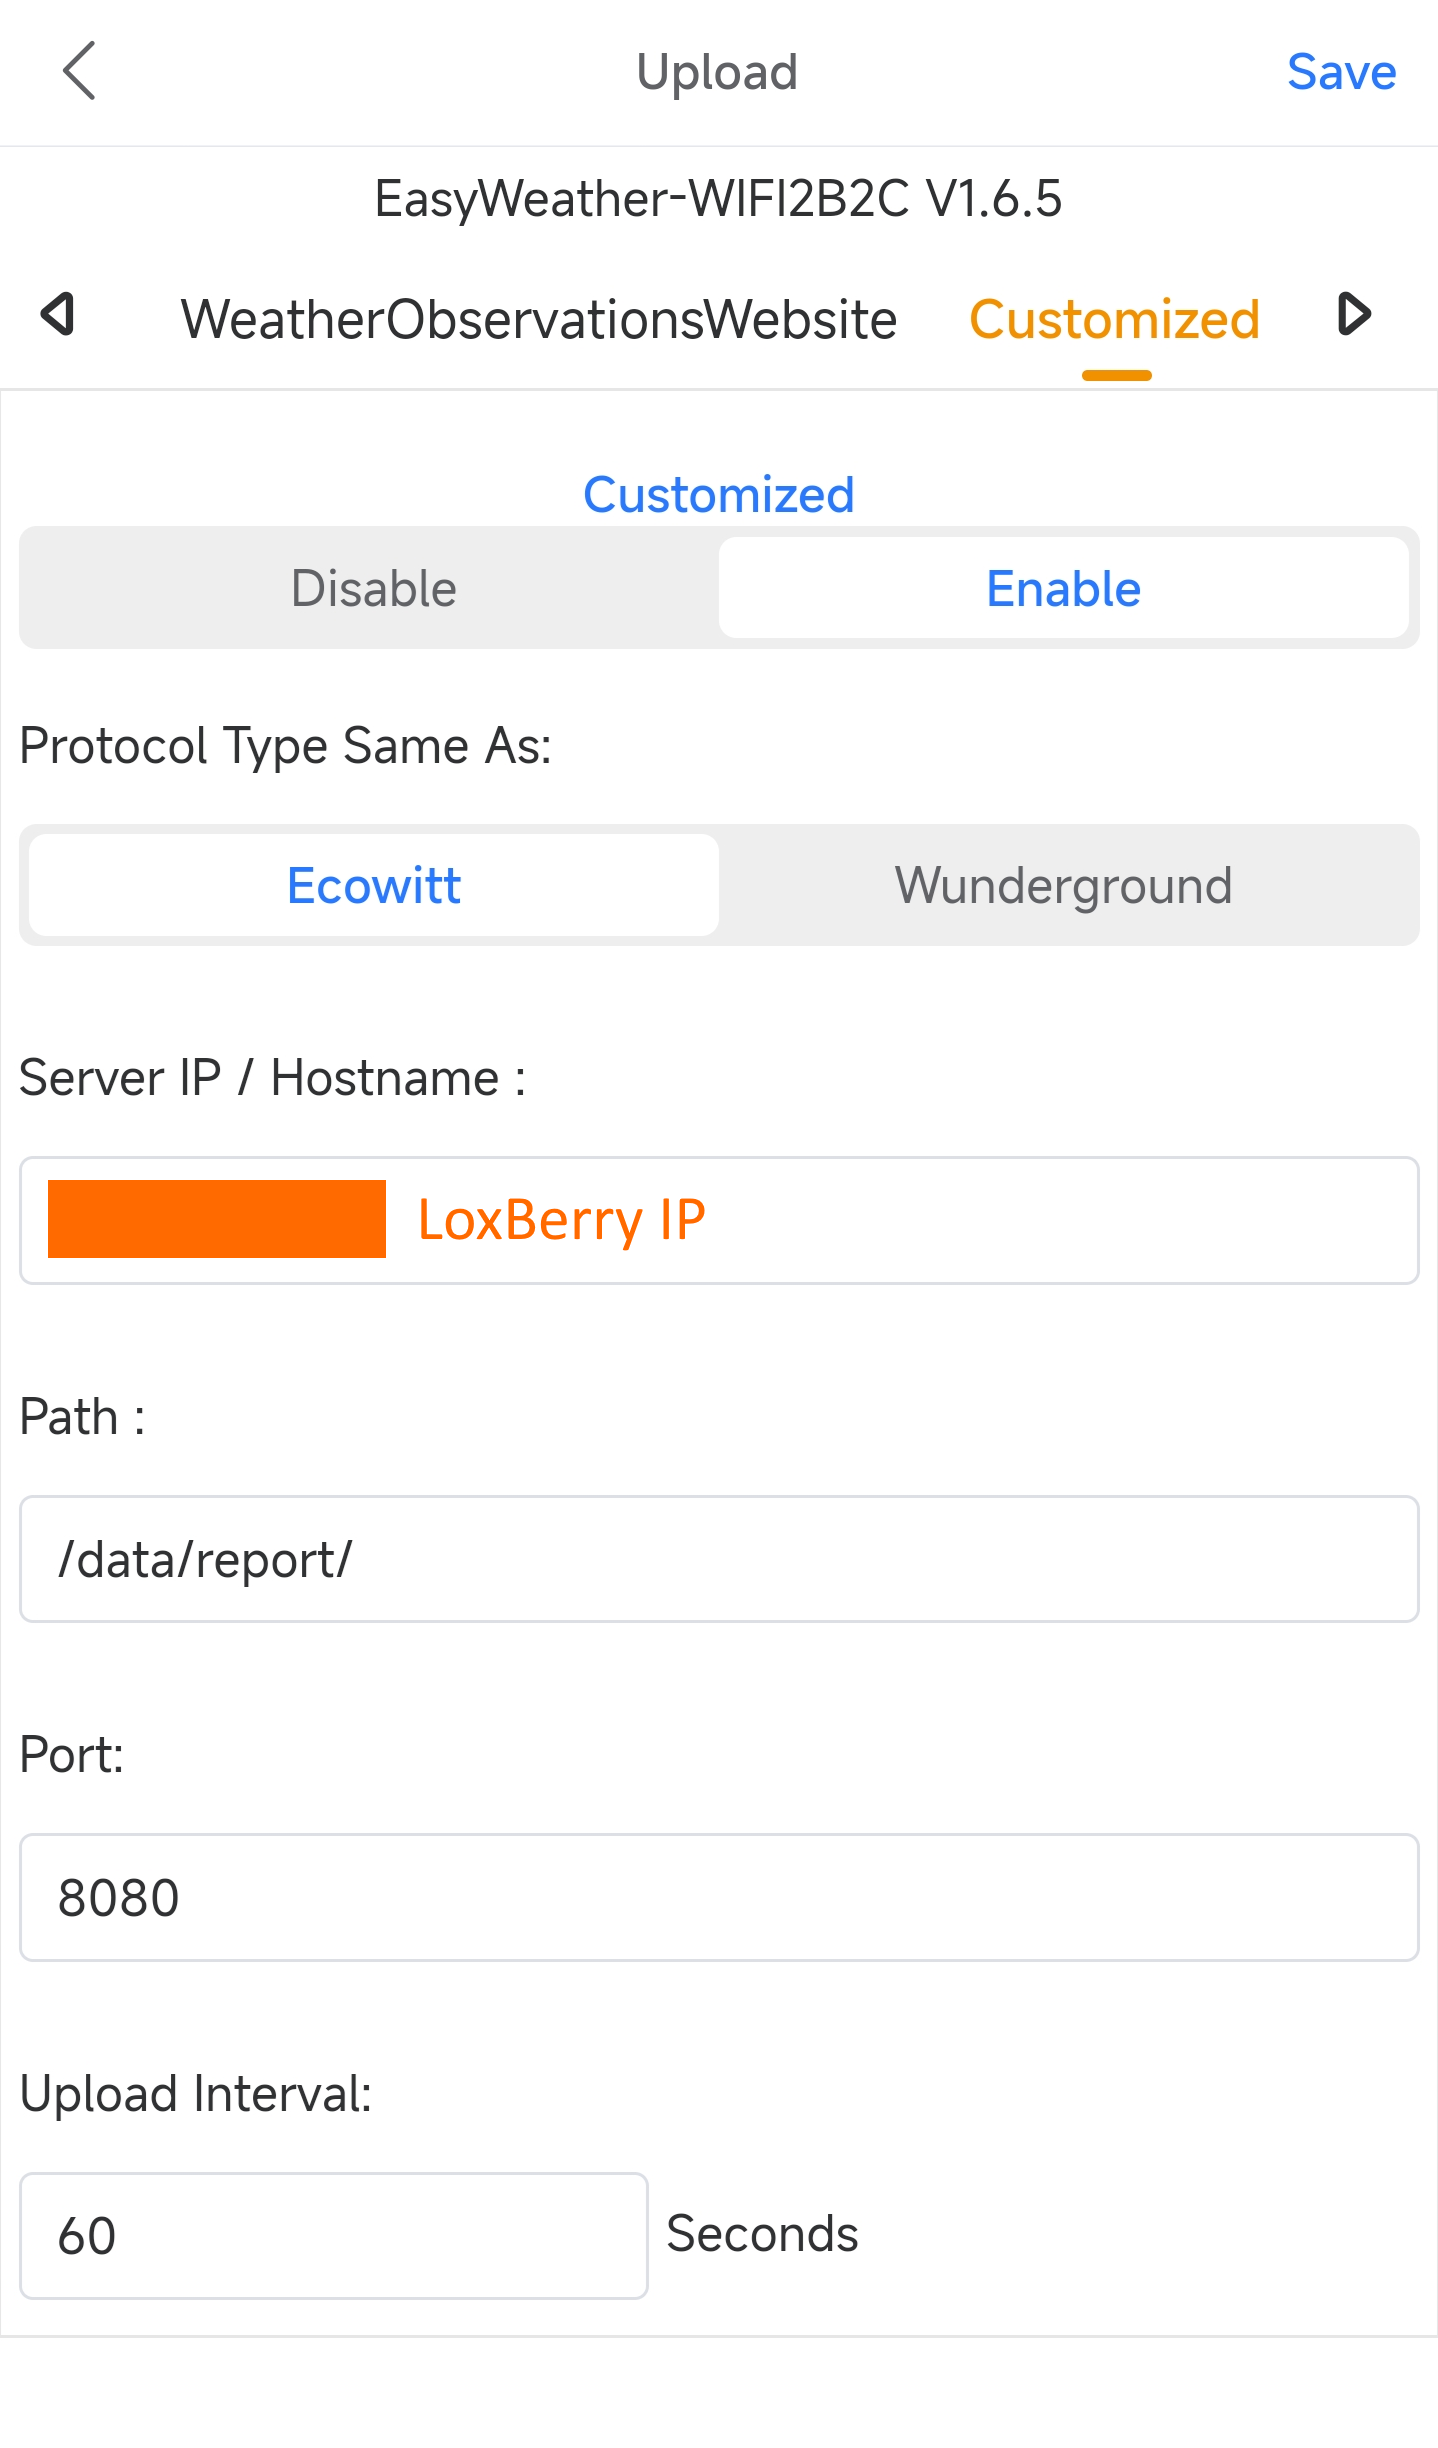The width and height of the screenshot is (1438, 2448).
Task: Tap the Seconds unit label
Action: coord(762,2234)
